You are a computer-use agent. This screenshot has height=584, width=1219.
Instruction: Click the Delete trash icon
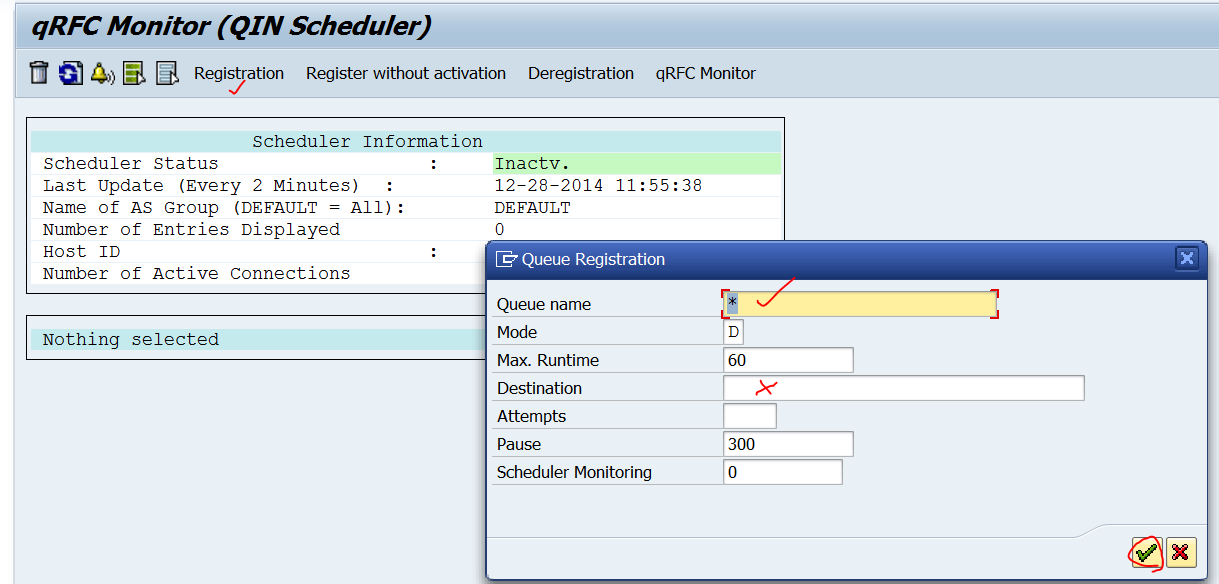point(37,72)
